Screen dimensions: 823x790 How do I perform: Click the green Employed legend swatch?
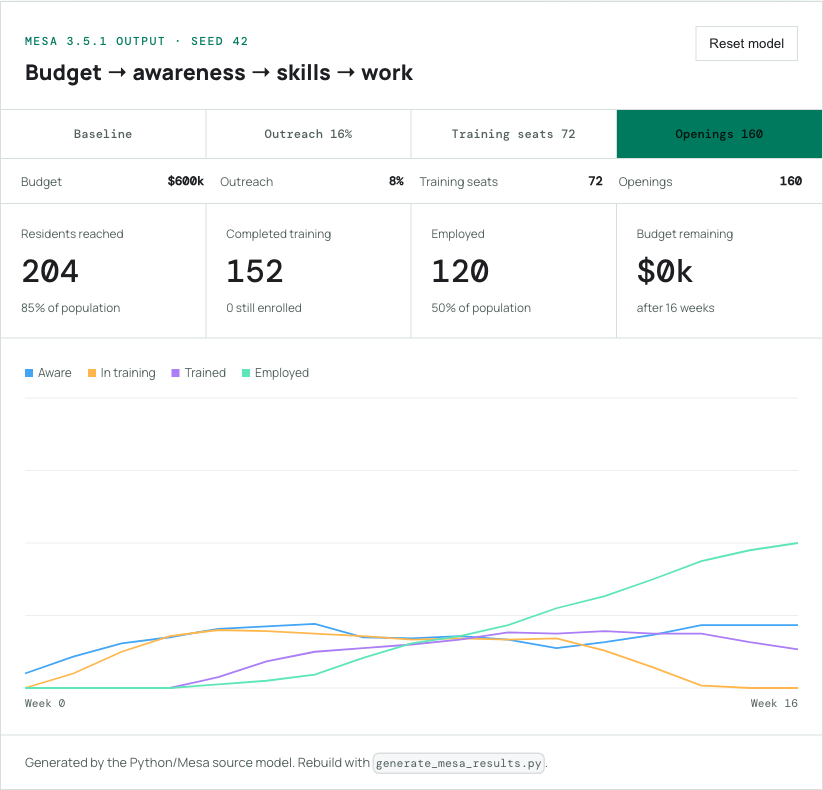point(246,373)
